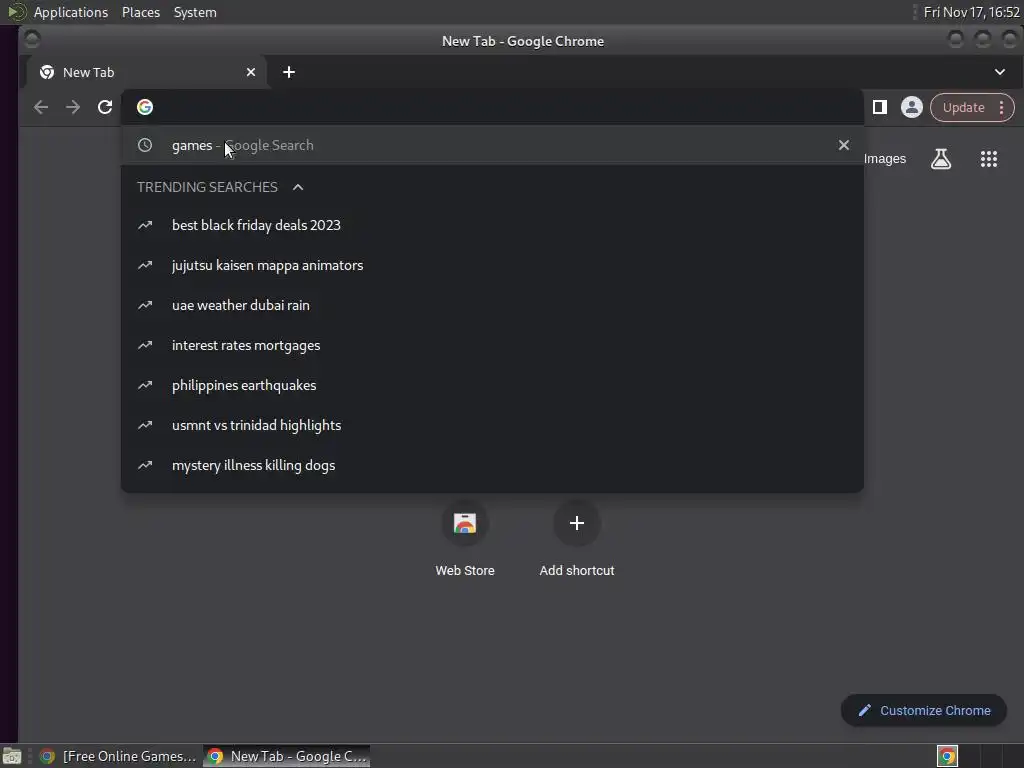Click trending icon beside best black friday
This screenshot has height=768, width=1024.
tap(145, 225)
